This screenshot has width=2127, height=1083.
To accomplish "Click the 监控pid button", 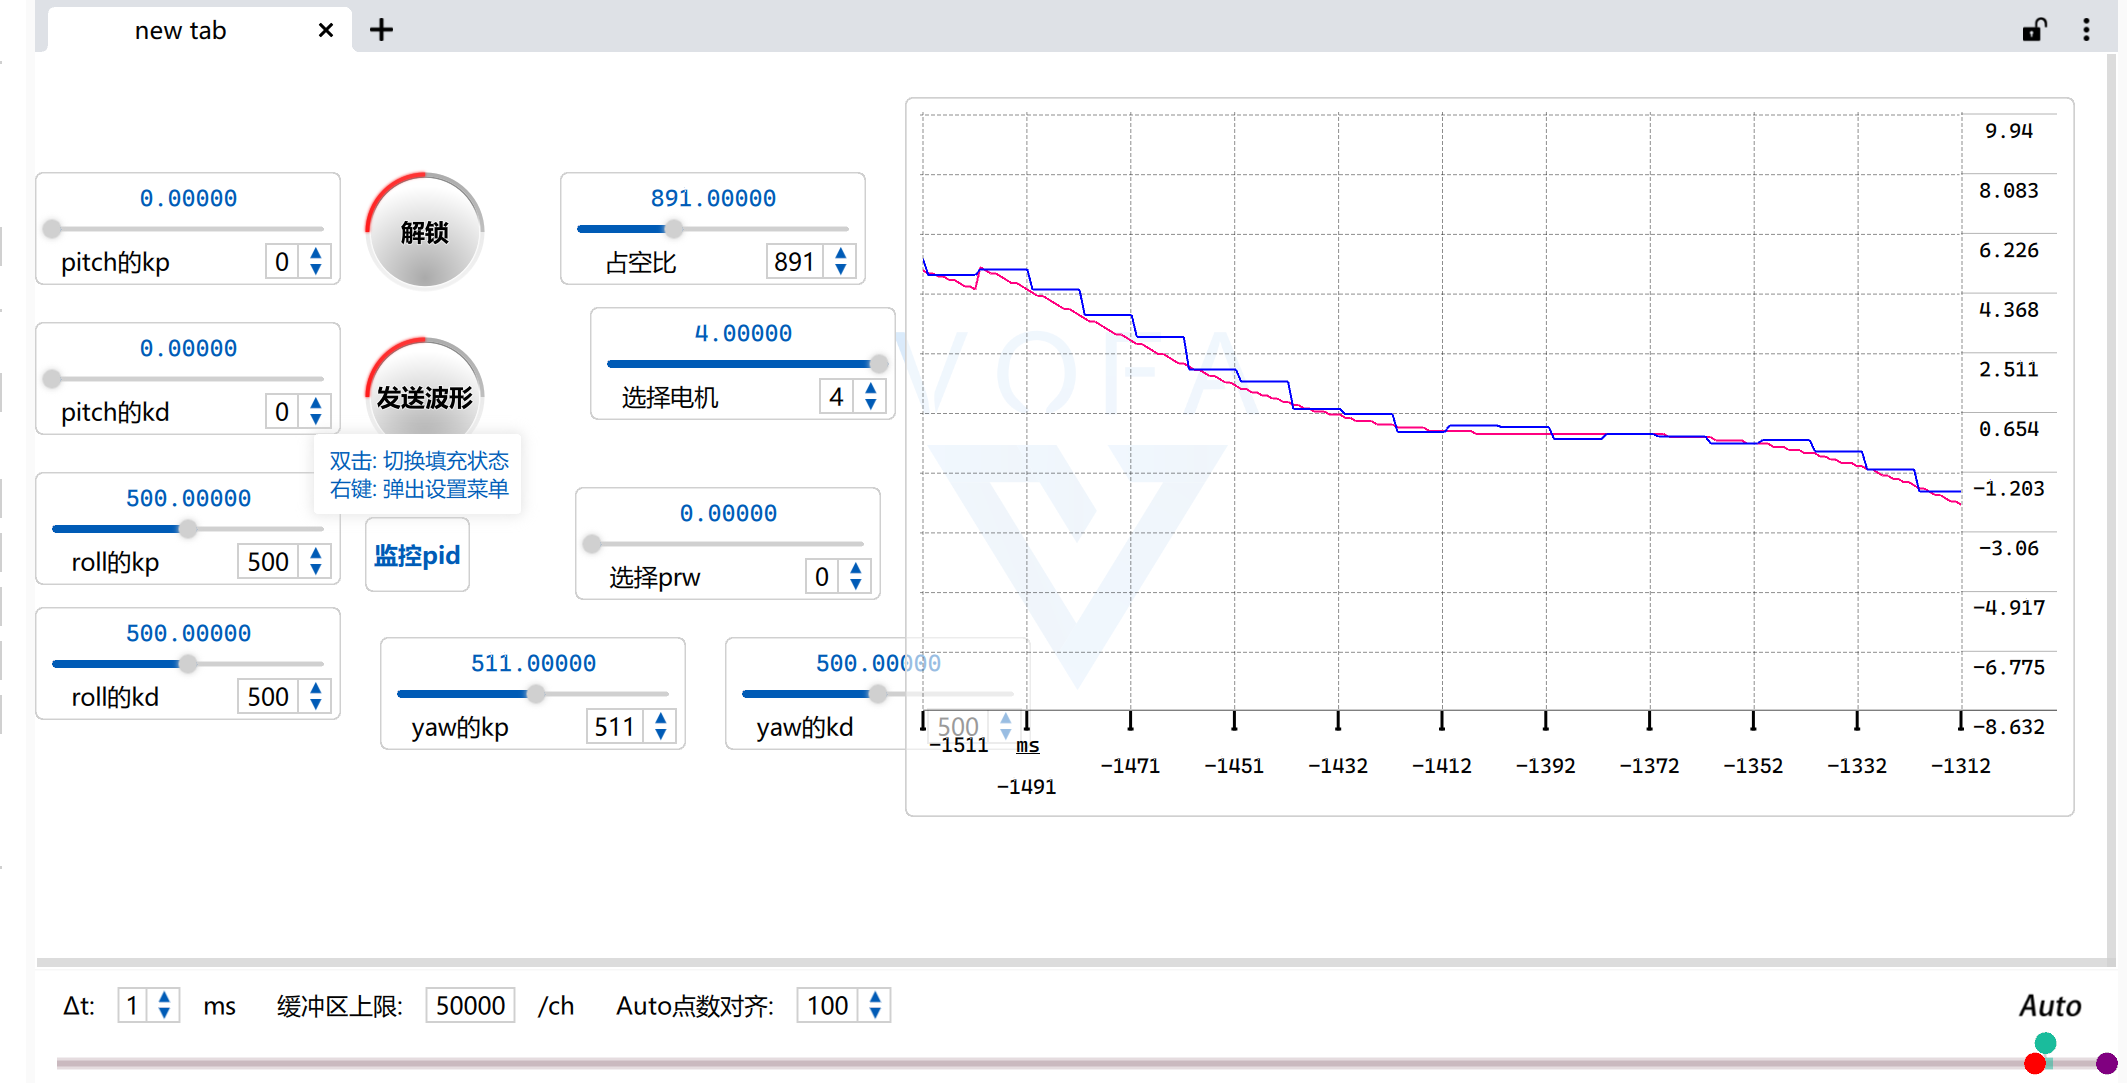I will pos(417,555).
